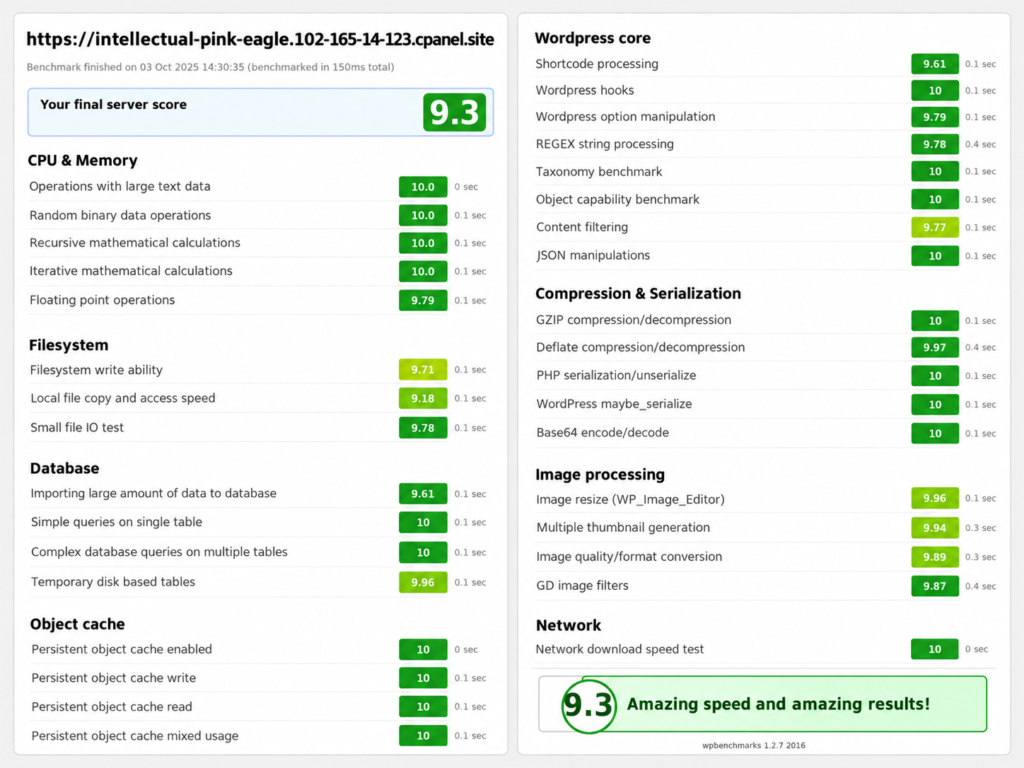This screenshot has width=1024, height=768.
Task: Click the 9.77 Content filtering score
Action: [x=935, y=227]
